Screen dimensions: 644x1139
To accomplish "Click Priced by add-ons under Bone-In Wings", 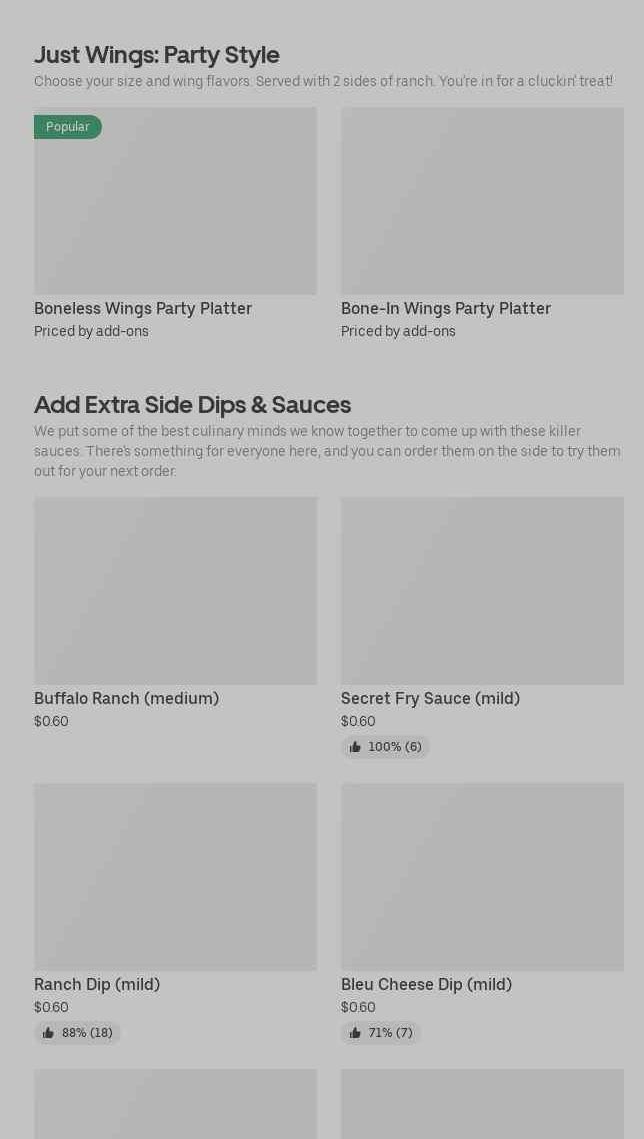I will pyautogui.click(x=398, y=332).
